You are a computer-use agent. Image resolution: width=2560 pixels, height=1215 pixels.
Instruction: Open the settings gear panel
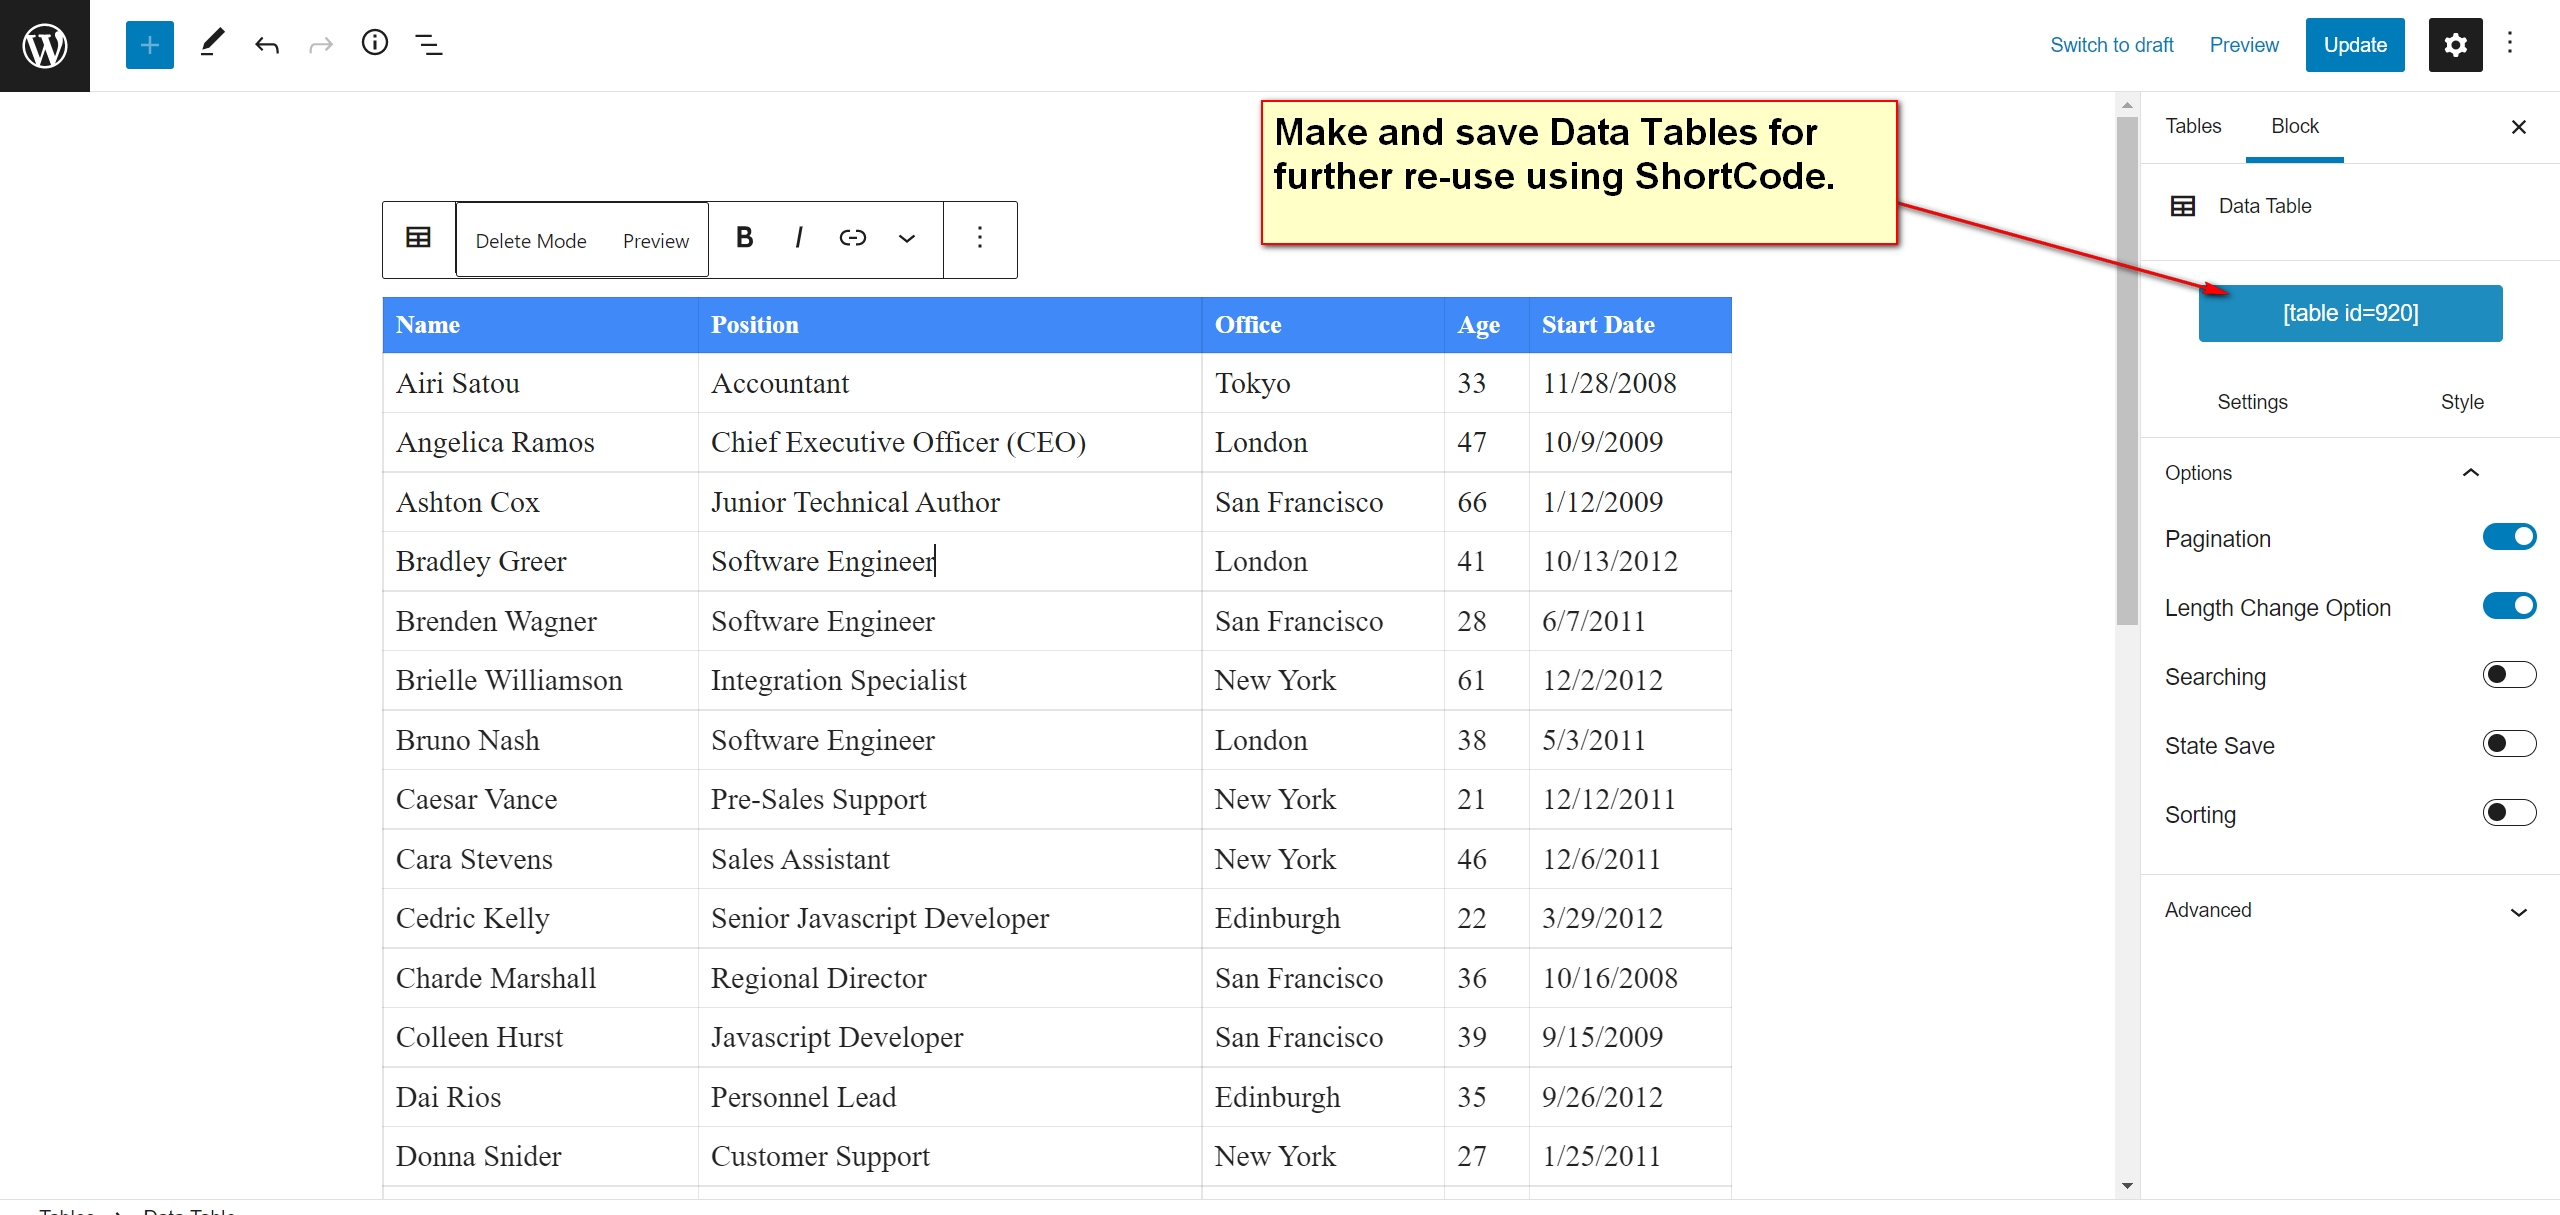(x=2455, y=45)
